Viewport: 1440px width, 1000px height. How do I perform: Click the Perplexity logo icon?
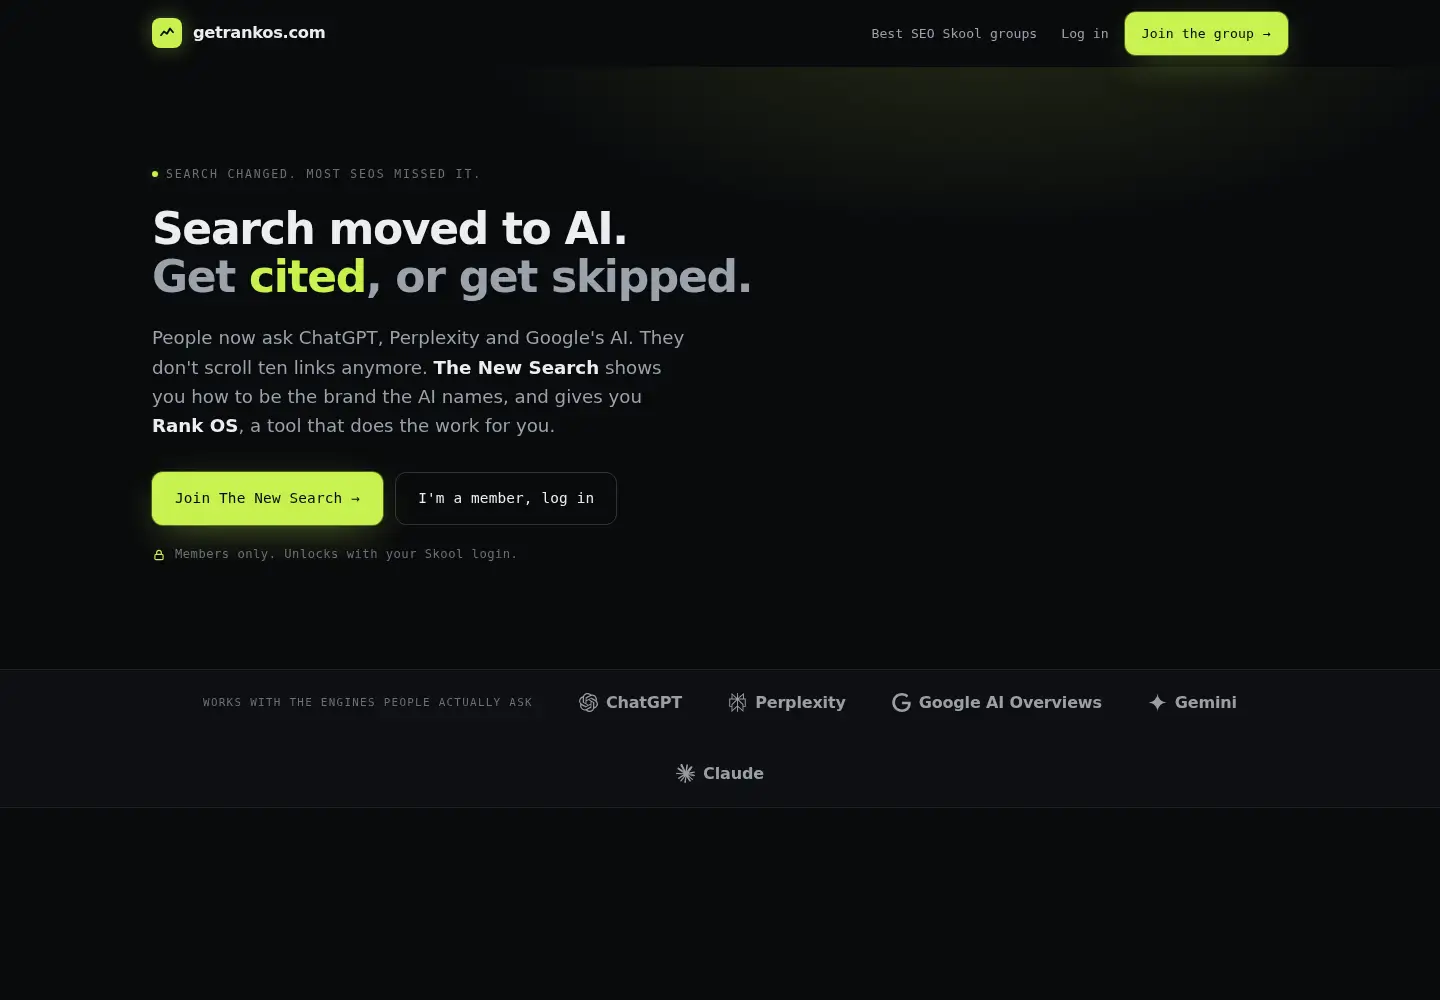pyautogui.click(x=737, y=703)
